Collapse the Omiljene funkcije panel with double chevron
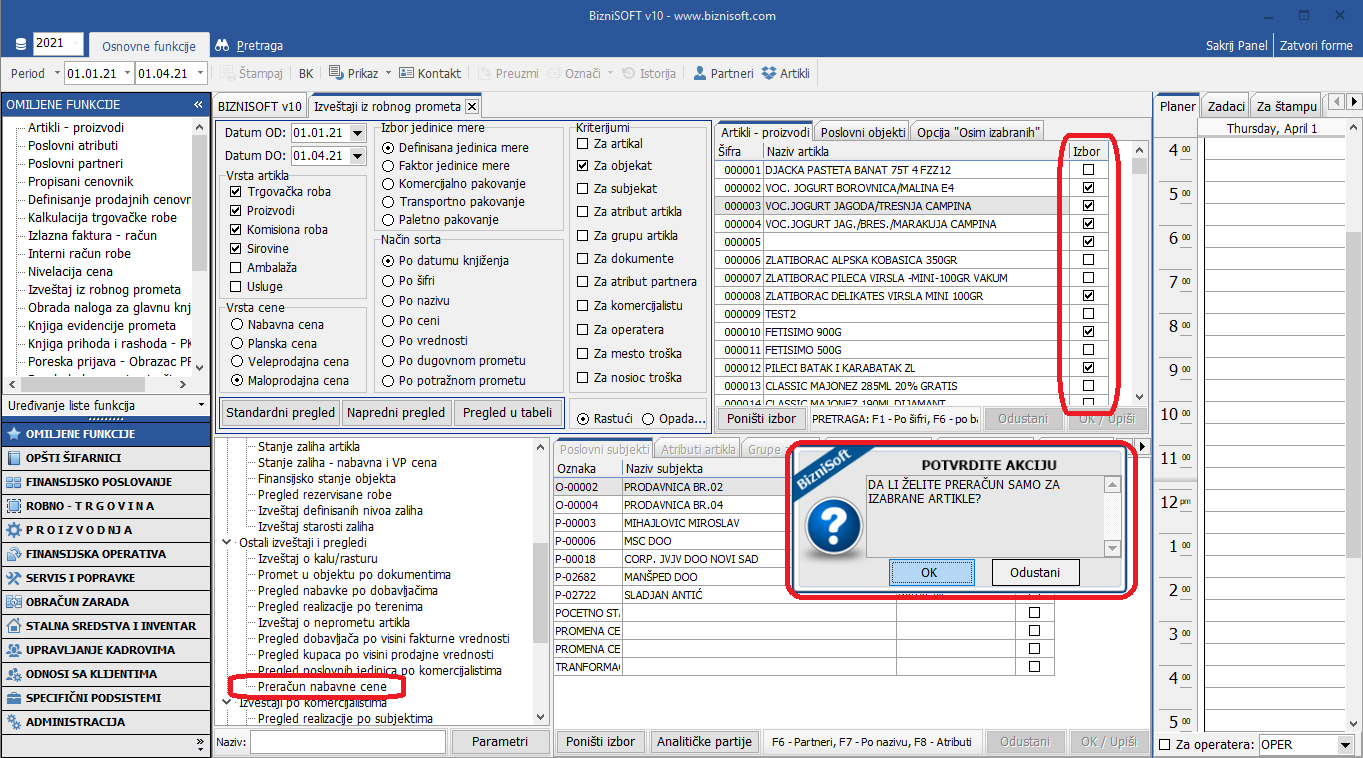Screen dimensions: 1363x758 click(x=198, y=104)
